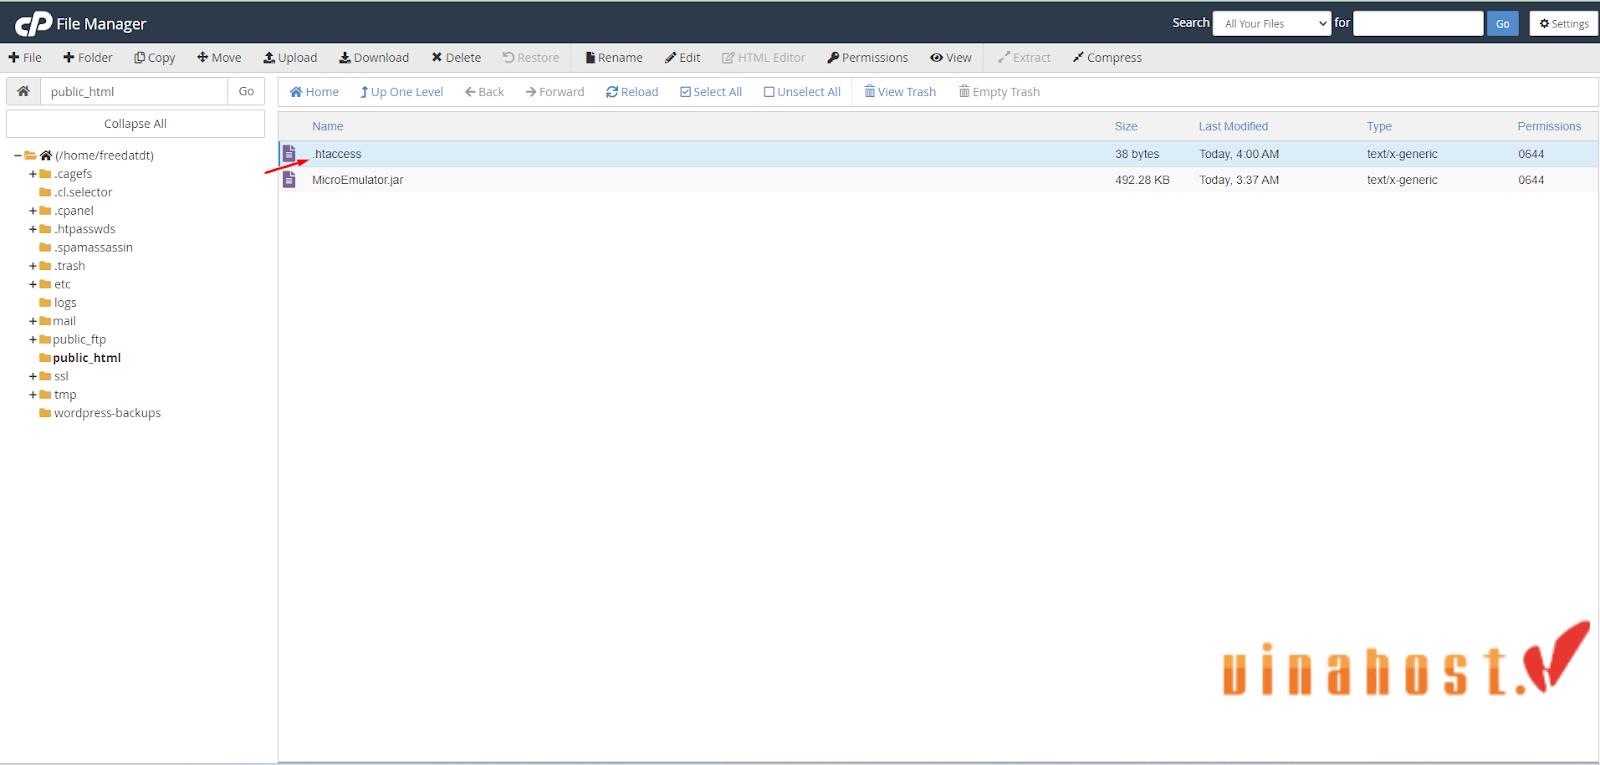Open the Settings button
Screen dimensions: 1600x765
coord(1563,23)
